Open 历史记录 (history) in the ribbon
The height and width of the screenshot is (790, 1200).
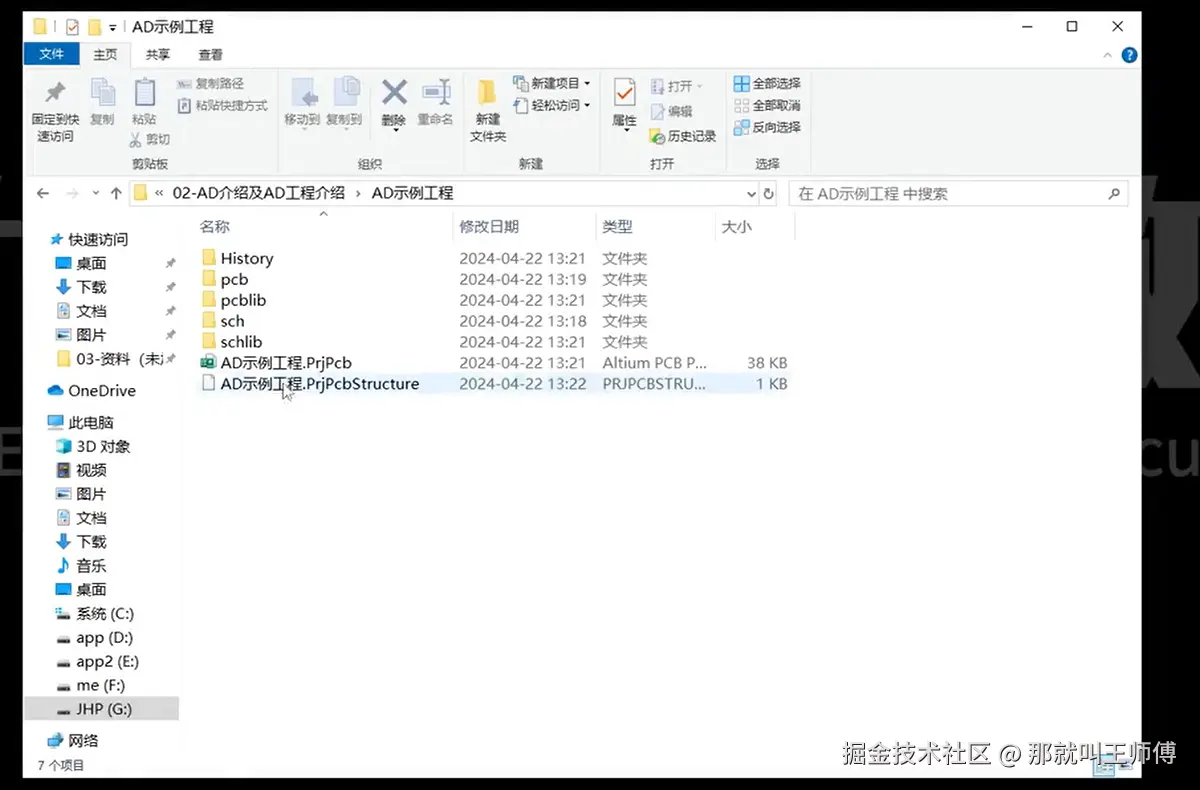[x=683, y=136]
